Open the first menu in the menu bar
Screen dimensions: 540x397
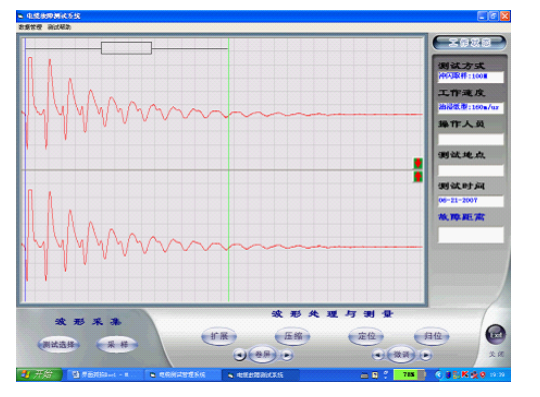pyautogui.click(x=30, y=27)
